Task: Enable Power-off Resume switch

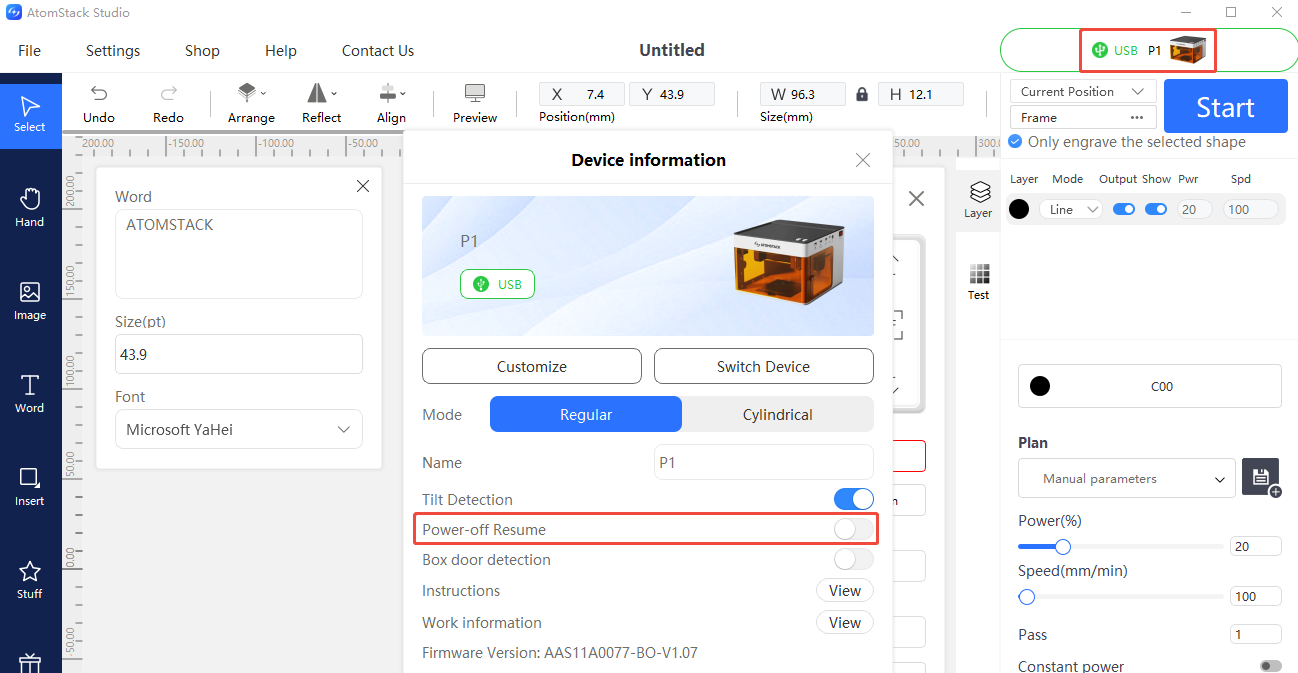Action: pos(853,529)
